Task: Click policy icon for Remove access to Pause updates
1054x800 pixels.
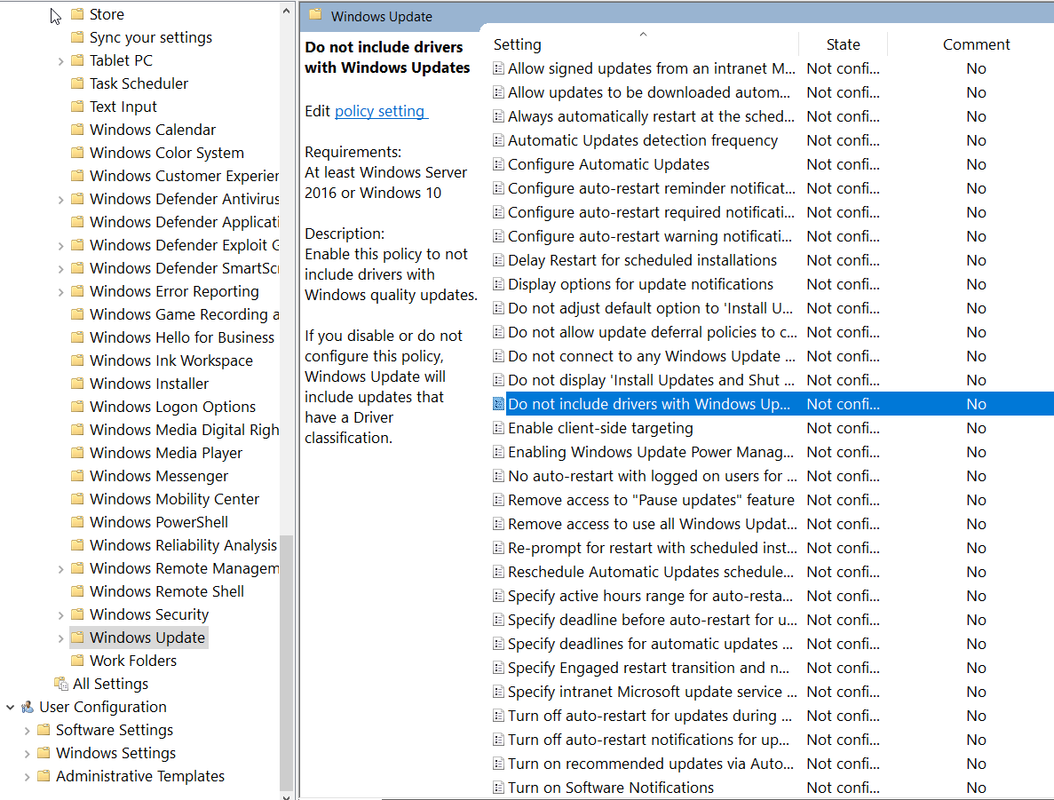Action: [498, 500]
